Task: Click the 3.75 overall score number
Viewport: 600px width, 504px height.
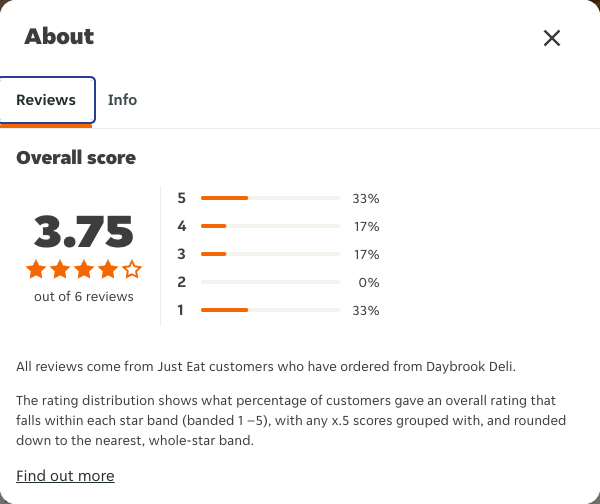Action: tap(84, 231)
